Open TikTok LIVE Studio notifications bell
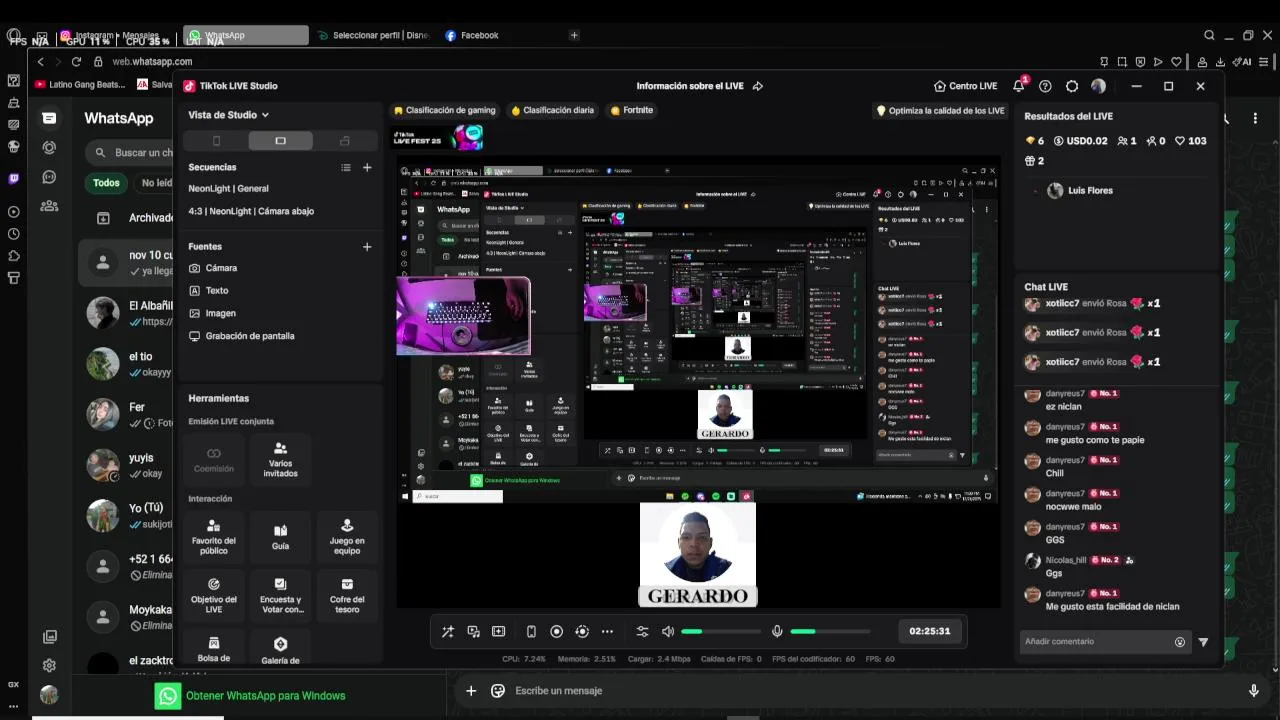Viewport: 1280px width, 720px height. (x=1018, y=86)
